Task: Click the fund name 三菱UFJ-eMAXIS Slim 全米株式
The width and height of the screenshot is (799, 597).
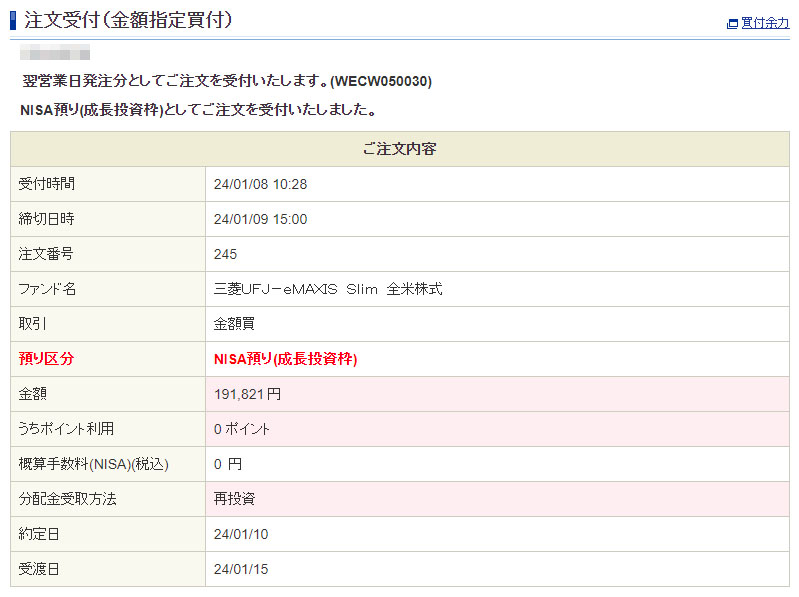Action: point(328,289)
